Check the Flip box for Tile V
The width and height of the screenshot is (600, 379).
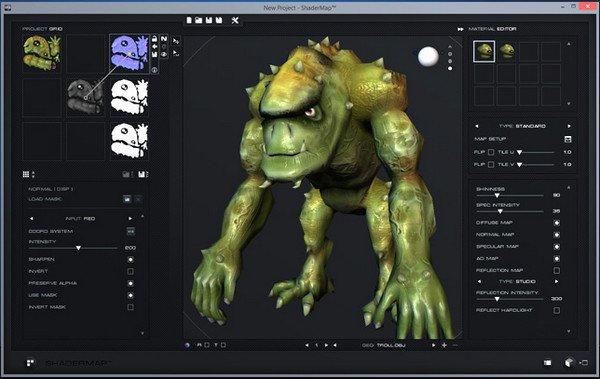(491, 164)
